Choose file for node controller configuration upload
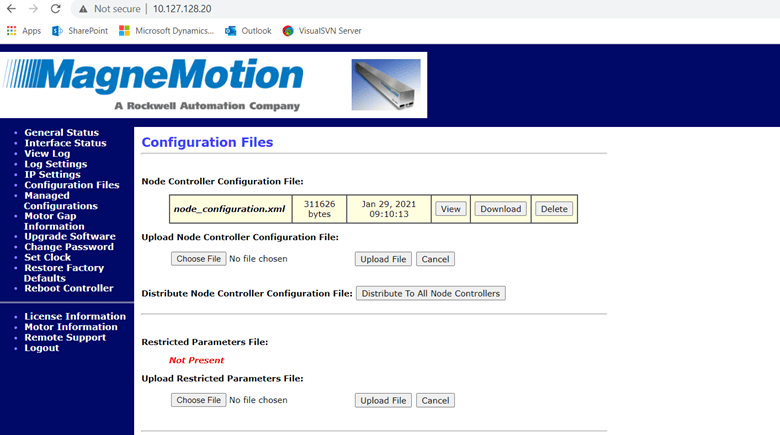Screen dimensions: 780x435 pyautogui.click(x=198, y=259)
